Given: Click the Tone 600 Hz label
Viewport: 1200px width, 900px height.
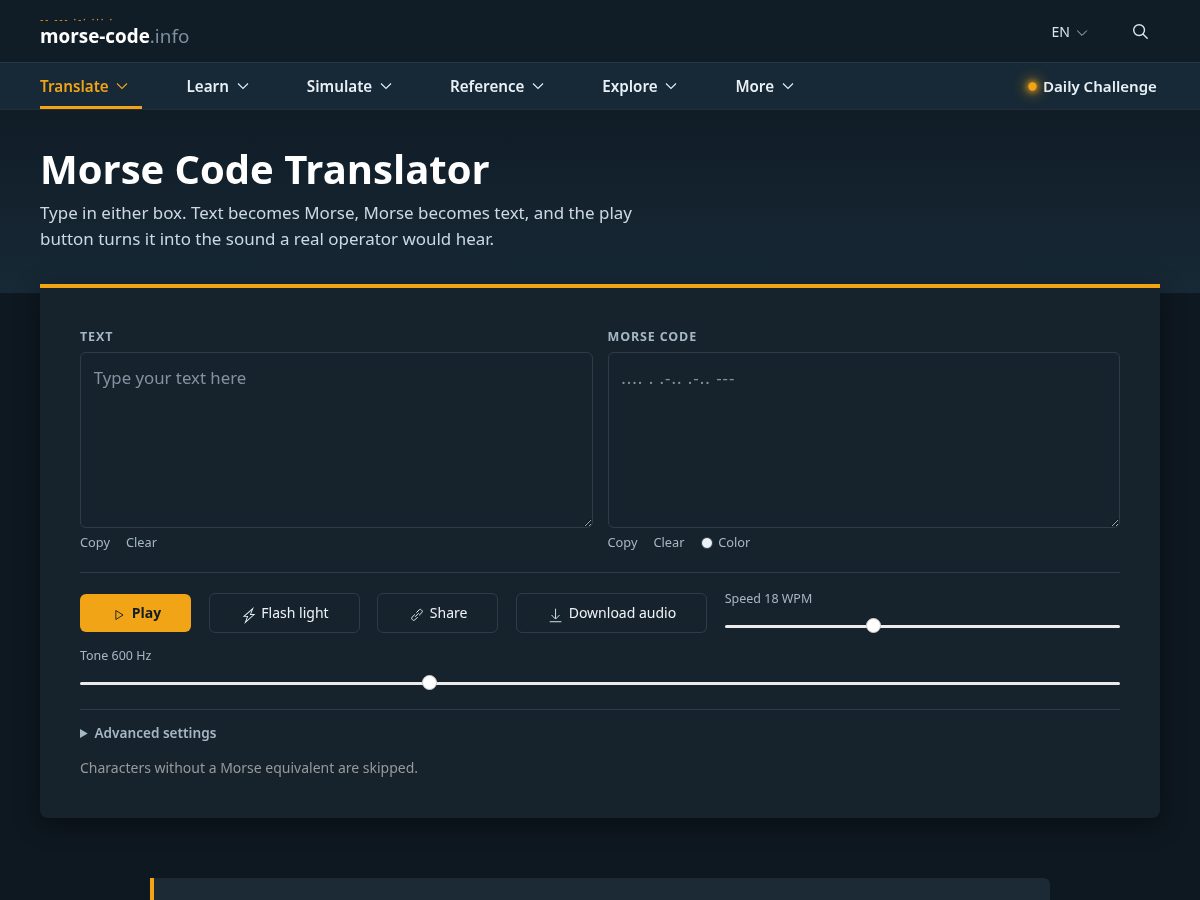Looking at the screenshot, I should (115, 656).
